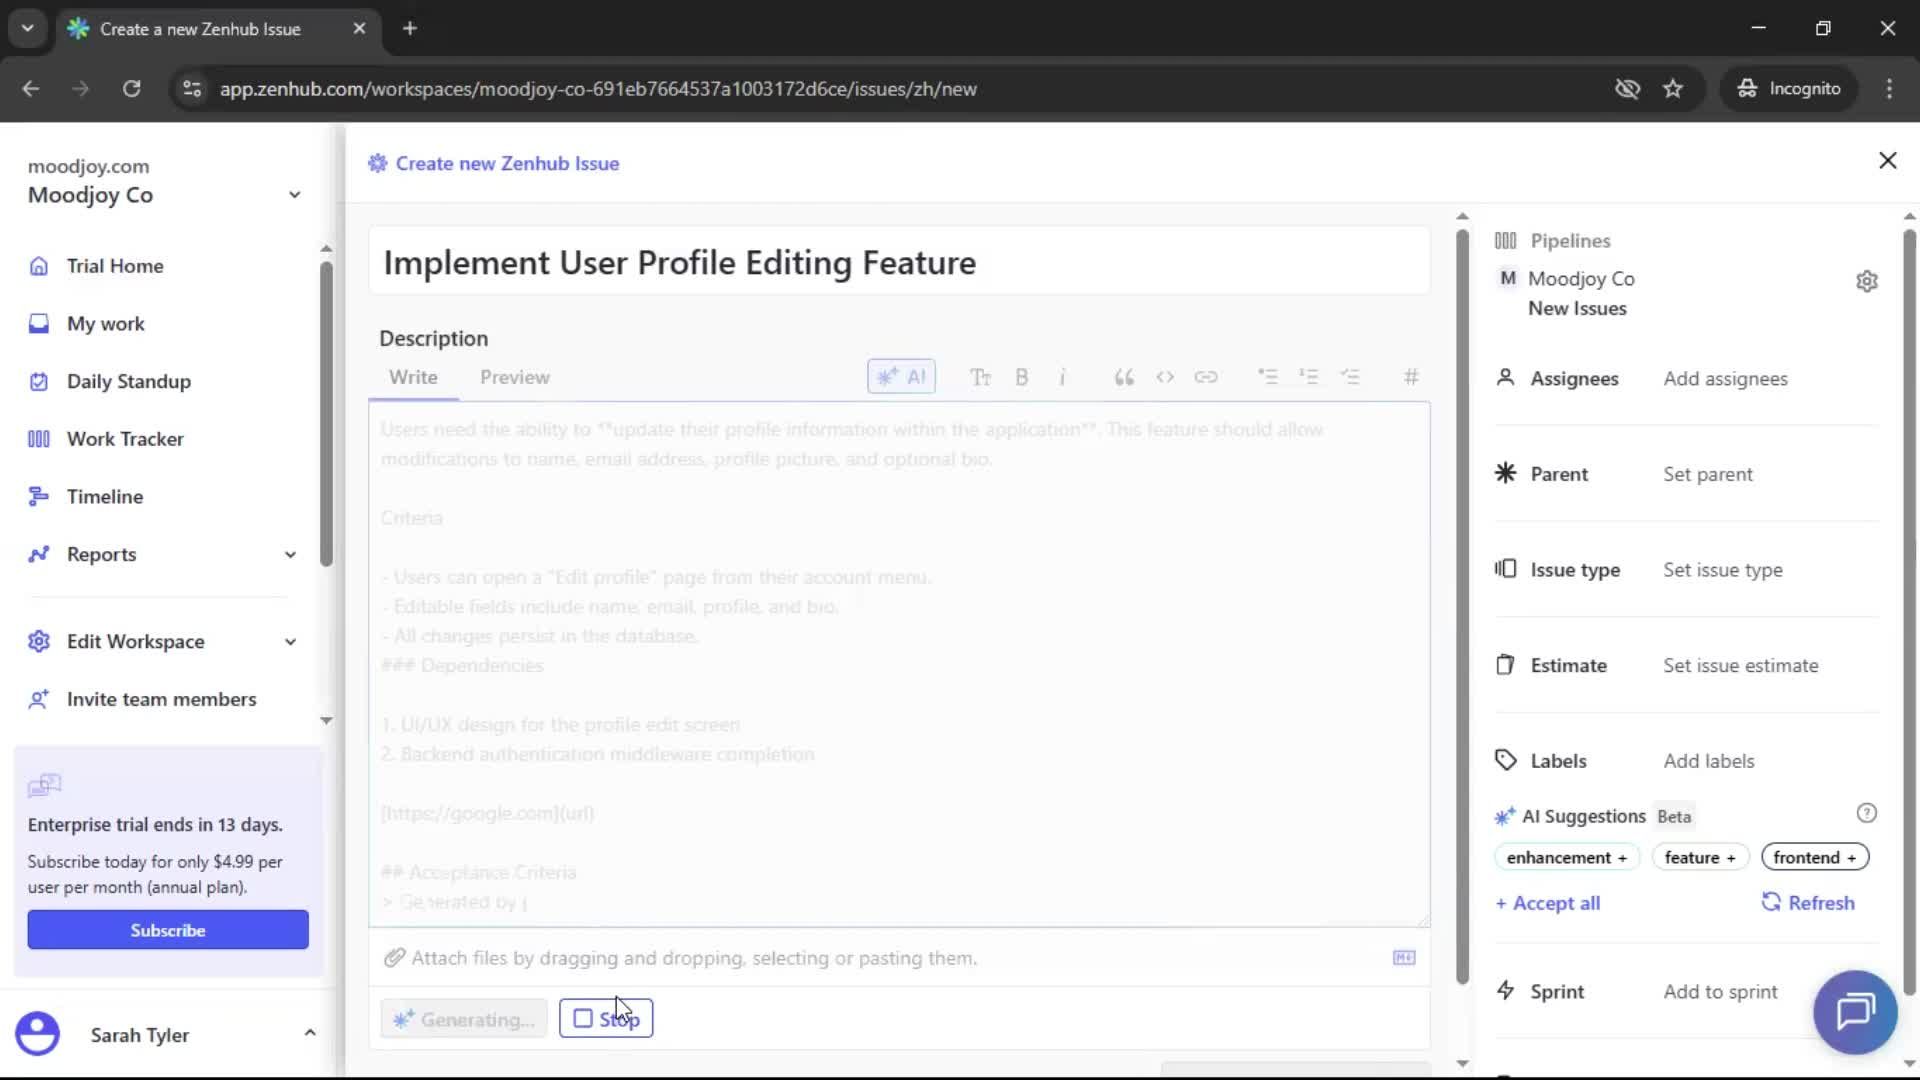Stop the AI description generation
This screenshot has width=1920, height=1080.
[605, 1018]
